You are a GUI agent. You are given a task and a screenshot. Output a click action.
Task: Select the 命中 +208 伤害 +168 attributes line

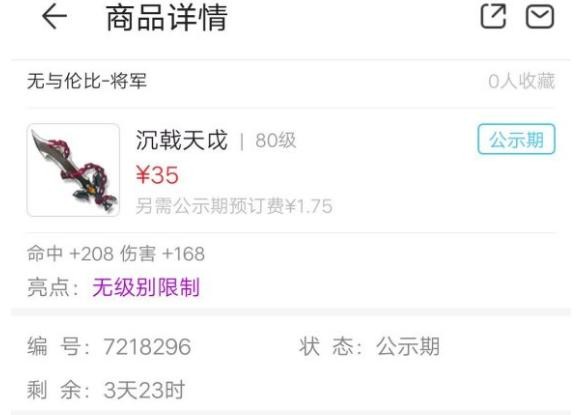point(116,254)
